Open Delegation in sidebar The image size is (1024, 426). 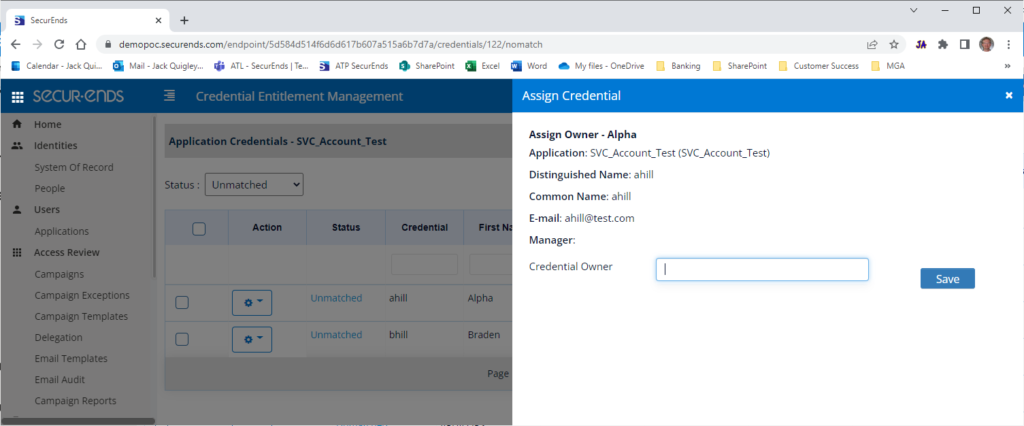click(x=58, y=337)
